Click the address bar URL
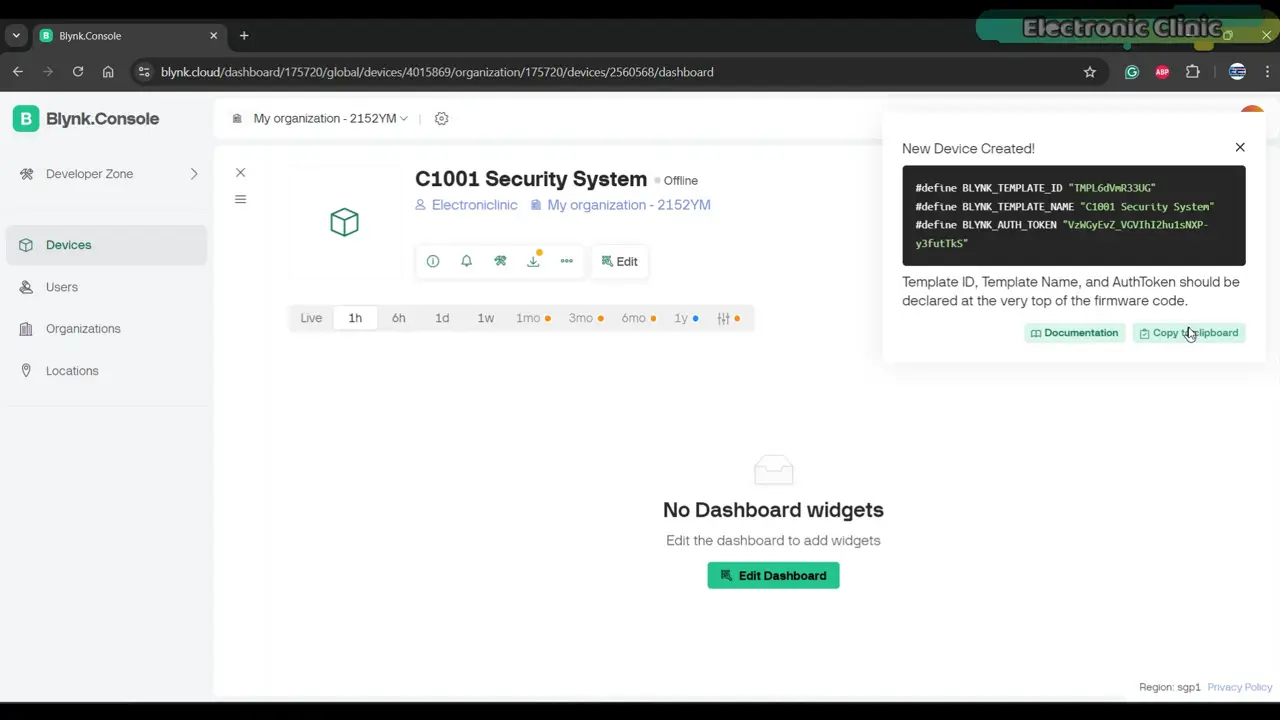This screenshot has height=720, width=1280. (437, 72)
